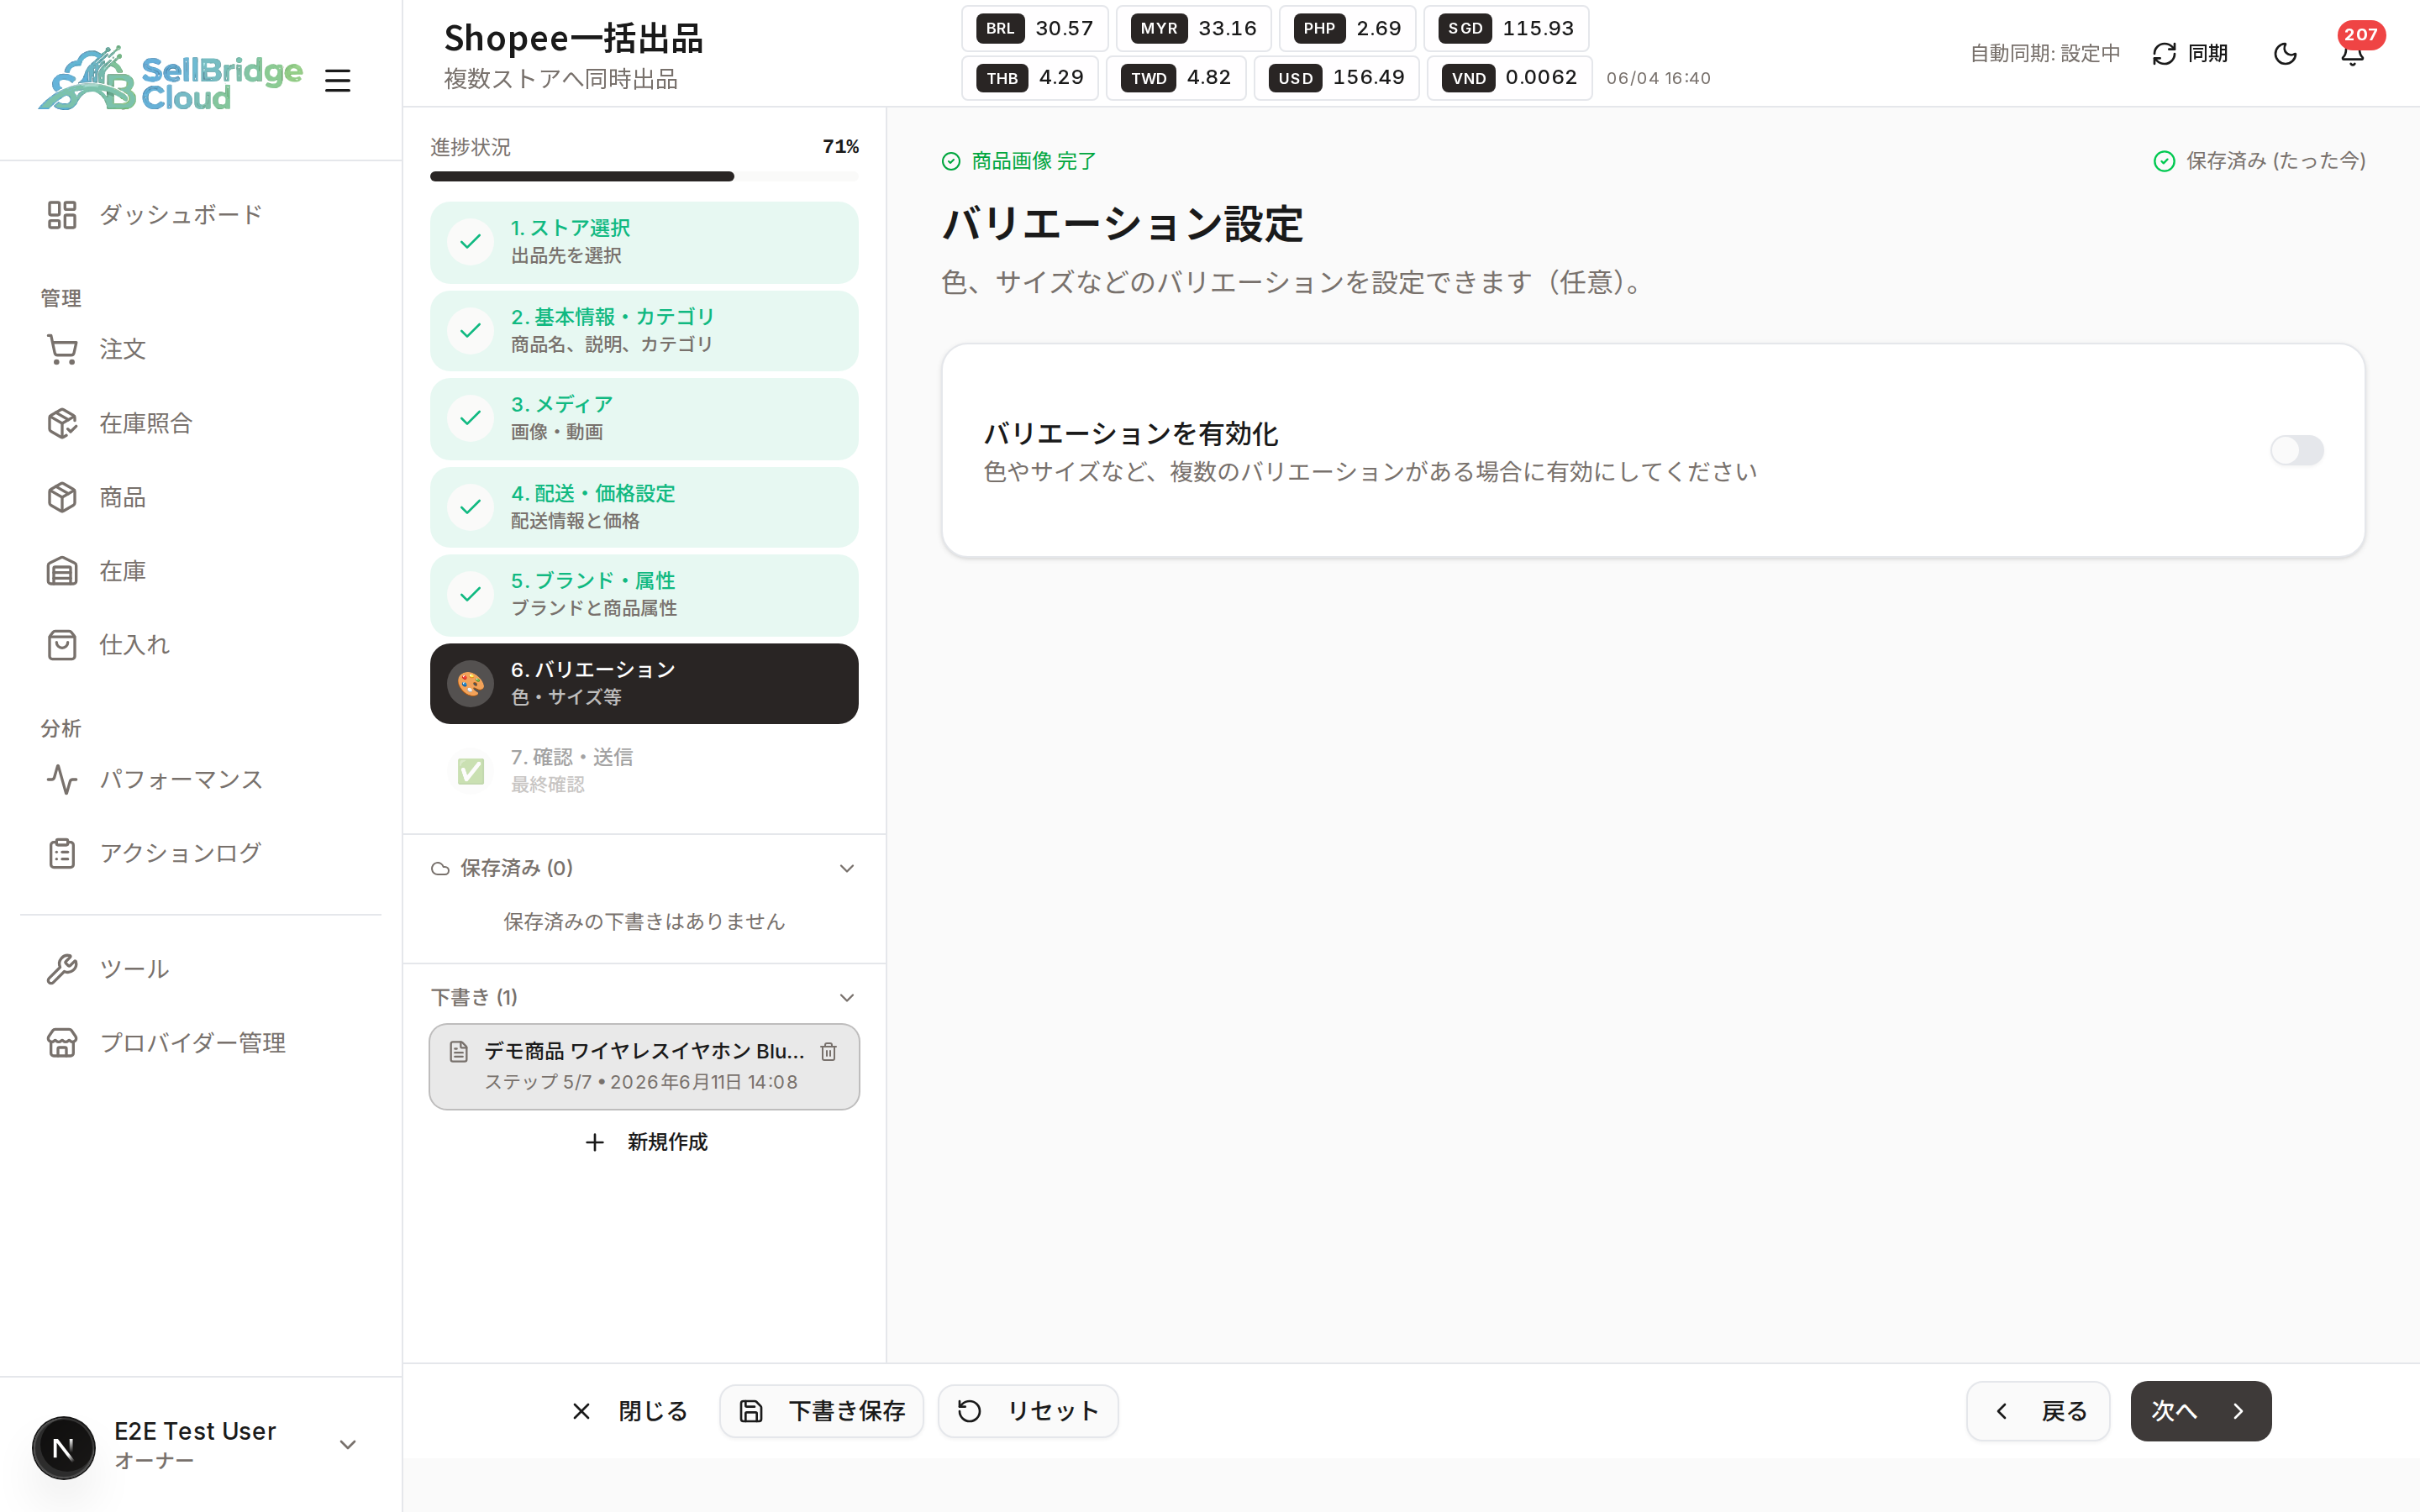Click 次へ to proceed
The width and height of the screenshot is (2420, 1512).
coord(2200,1411)
